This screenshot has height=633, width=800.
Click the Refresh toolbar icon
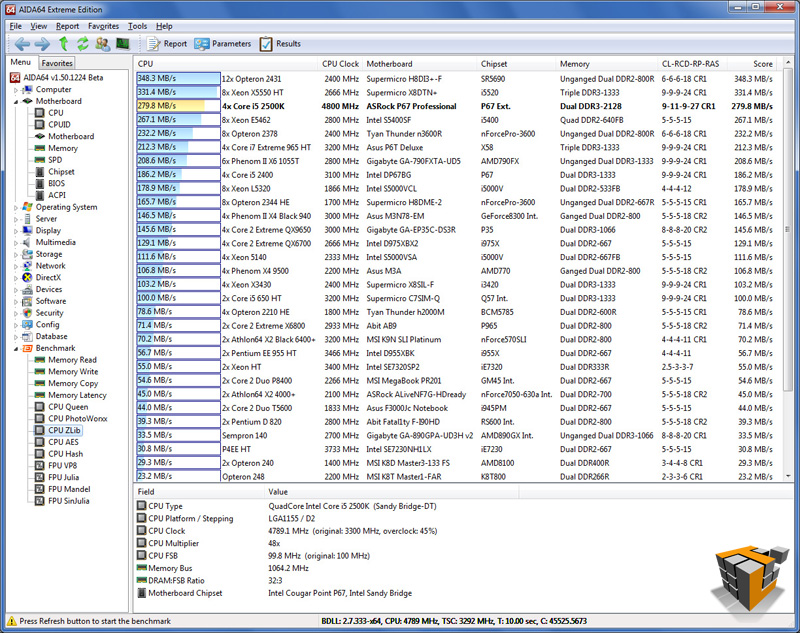click(x=83, y=44)
